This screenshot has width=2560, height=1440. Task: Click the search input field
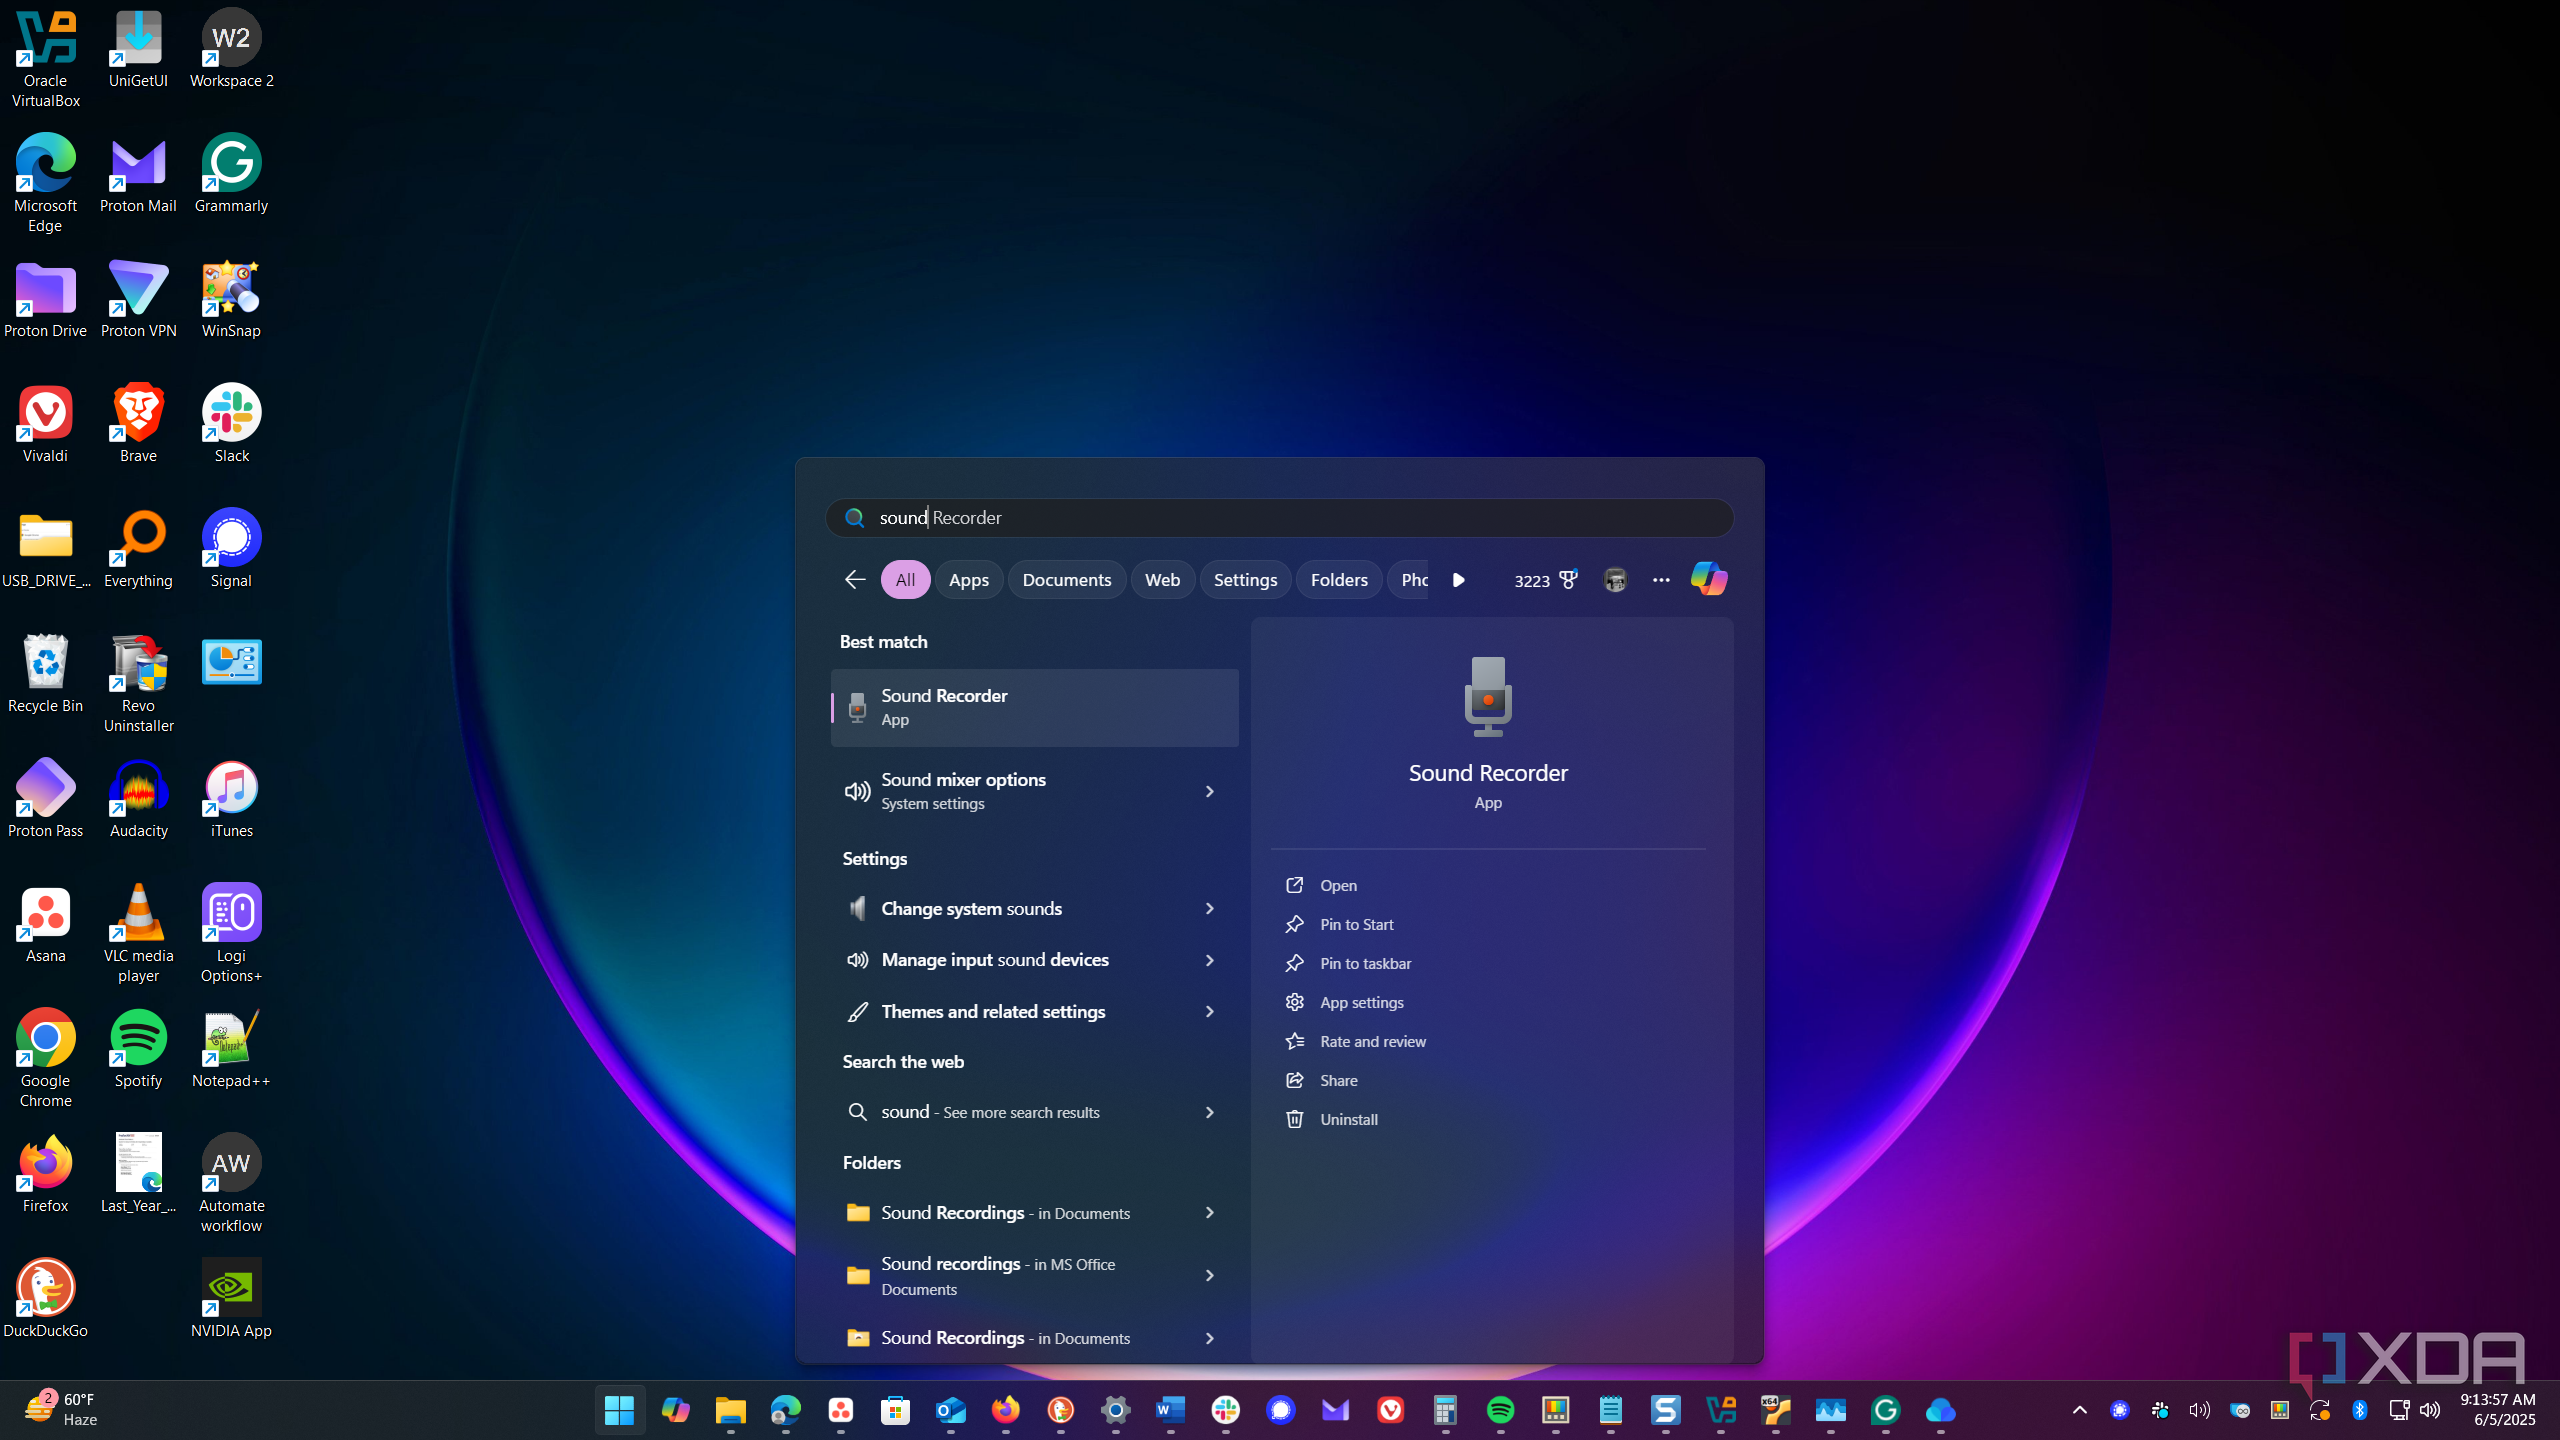pyautogui.click(x=1279, y=518)
